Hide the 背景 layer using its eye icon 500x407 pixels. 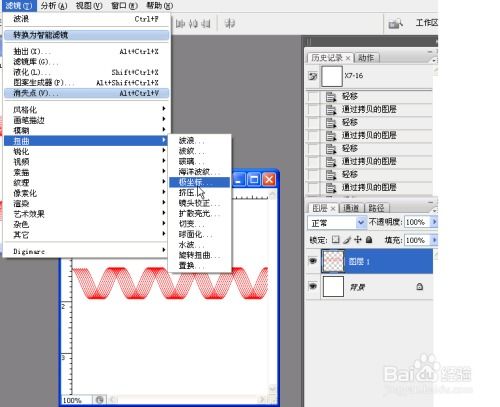tap(313, 286)
